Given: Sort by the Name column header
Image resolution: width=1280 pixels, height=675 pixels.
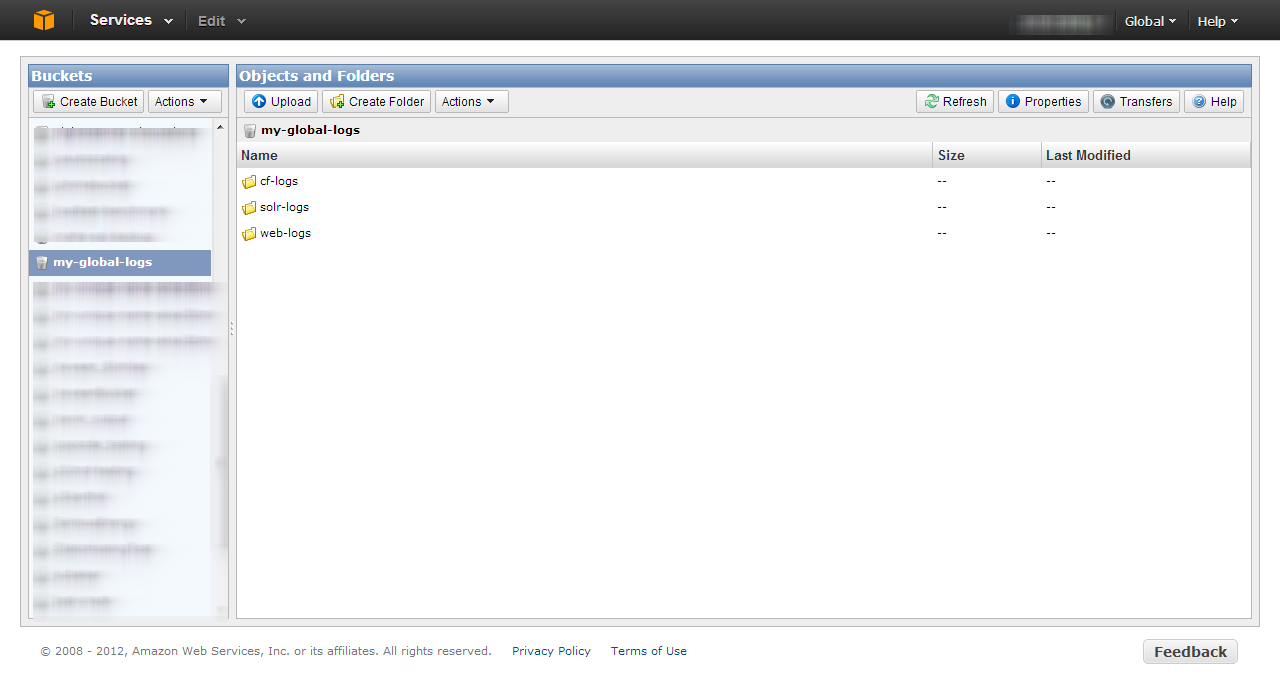Looking at the screenshot, I should point(258,155).
